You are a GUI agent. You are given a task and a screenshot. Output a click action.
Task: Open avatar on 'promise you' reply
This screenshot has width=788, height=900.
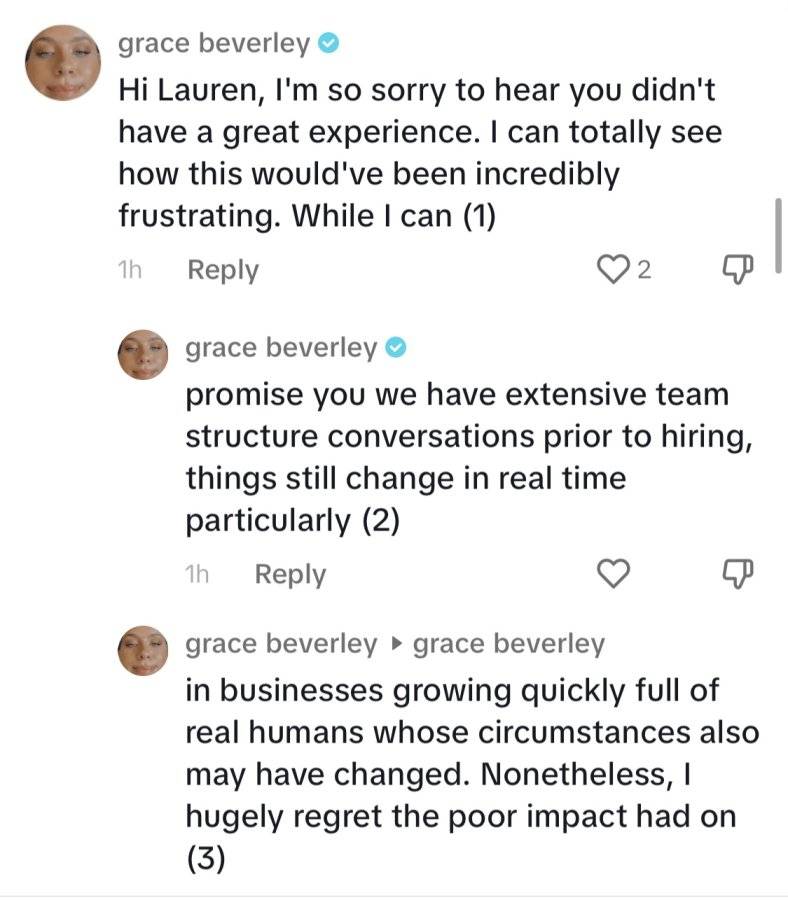pyautogui.click(x=143, y=354)
